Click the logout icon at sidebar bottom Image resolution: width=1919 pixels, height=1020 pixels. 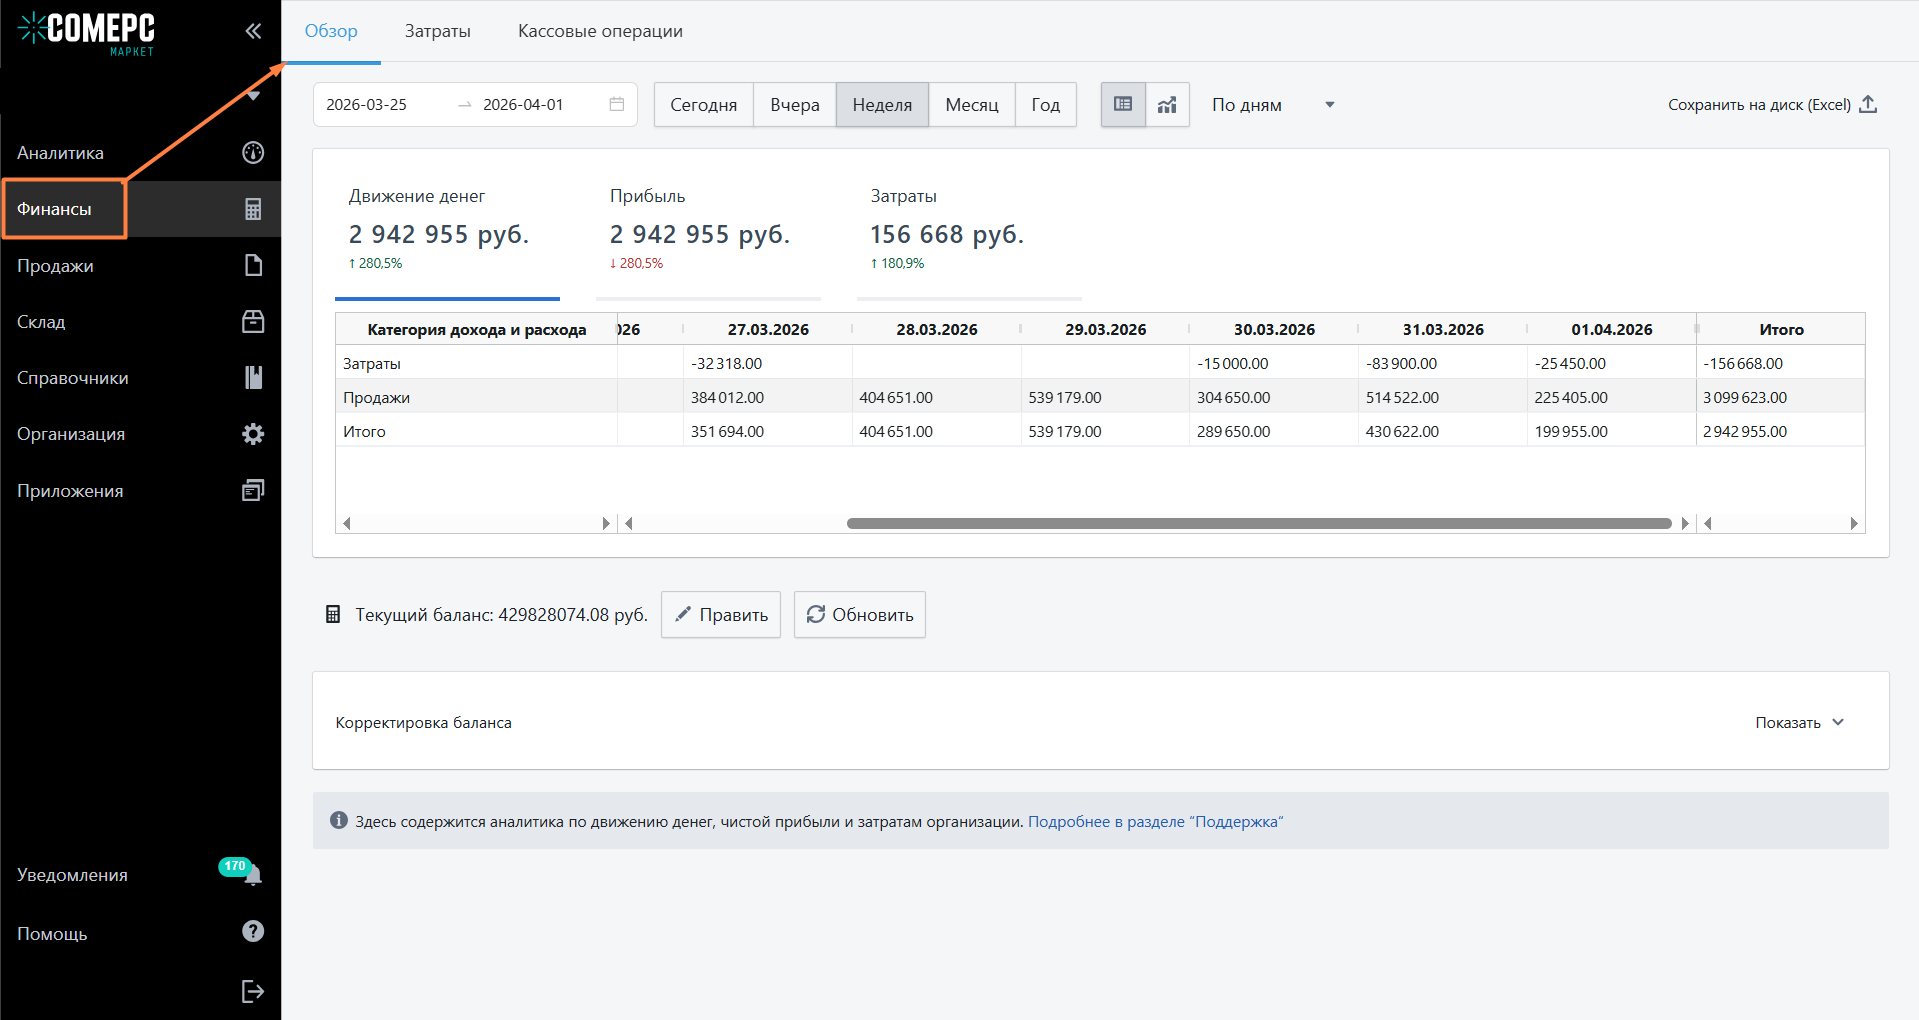point(253,991)
